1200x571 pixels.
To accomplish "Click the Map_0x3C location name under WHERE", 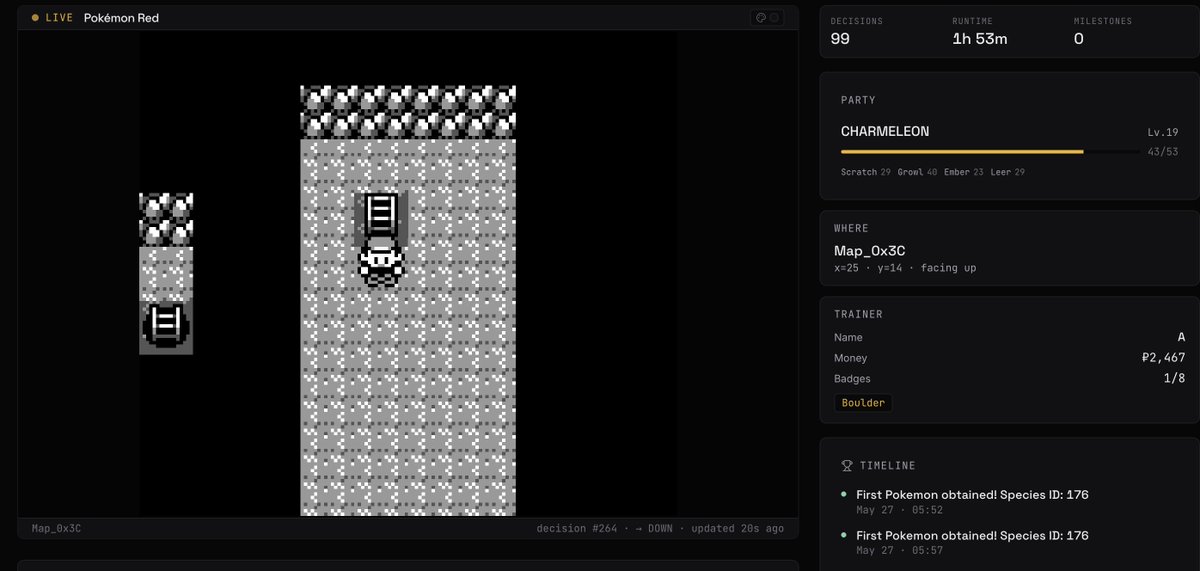I will pos(870,251).
